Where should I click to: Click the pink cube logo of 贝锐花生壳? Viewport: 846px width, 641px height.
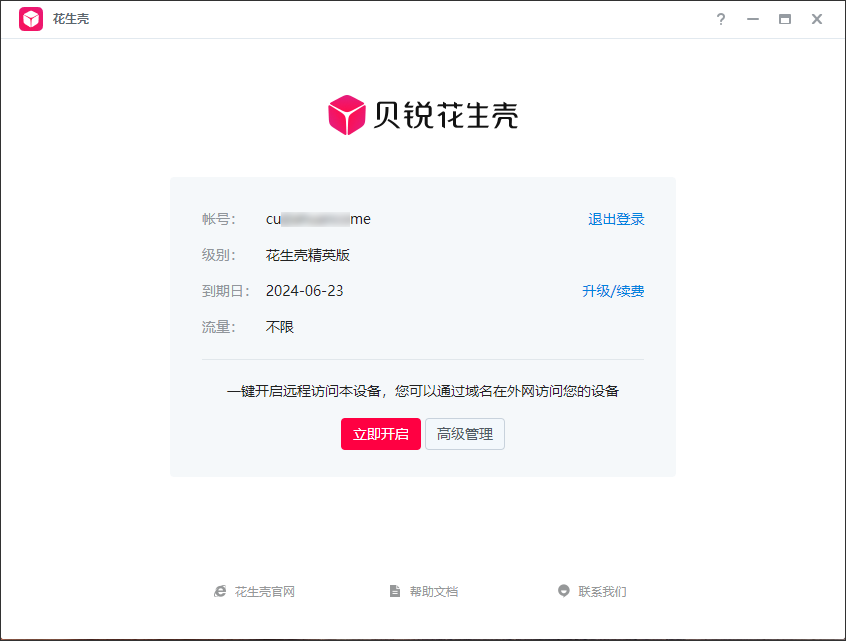click(x=347, y=115)
